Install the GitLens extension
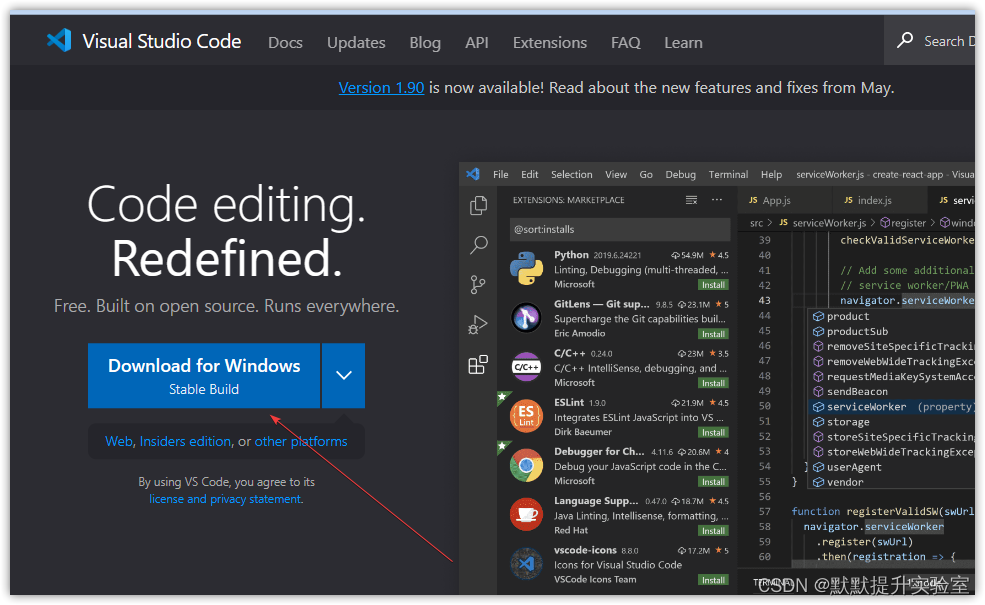Screen dimensions: 985x605 (713, 334)
